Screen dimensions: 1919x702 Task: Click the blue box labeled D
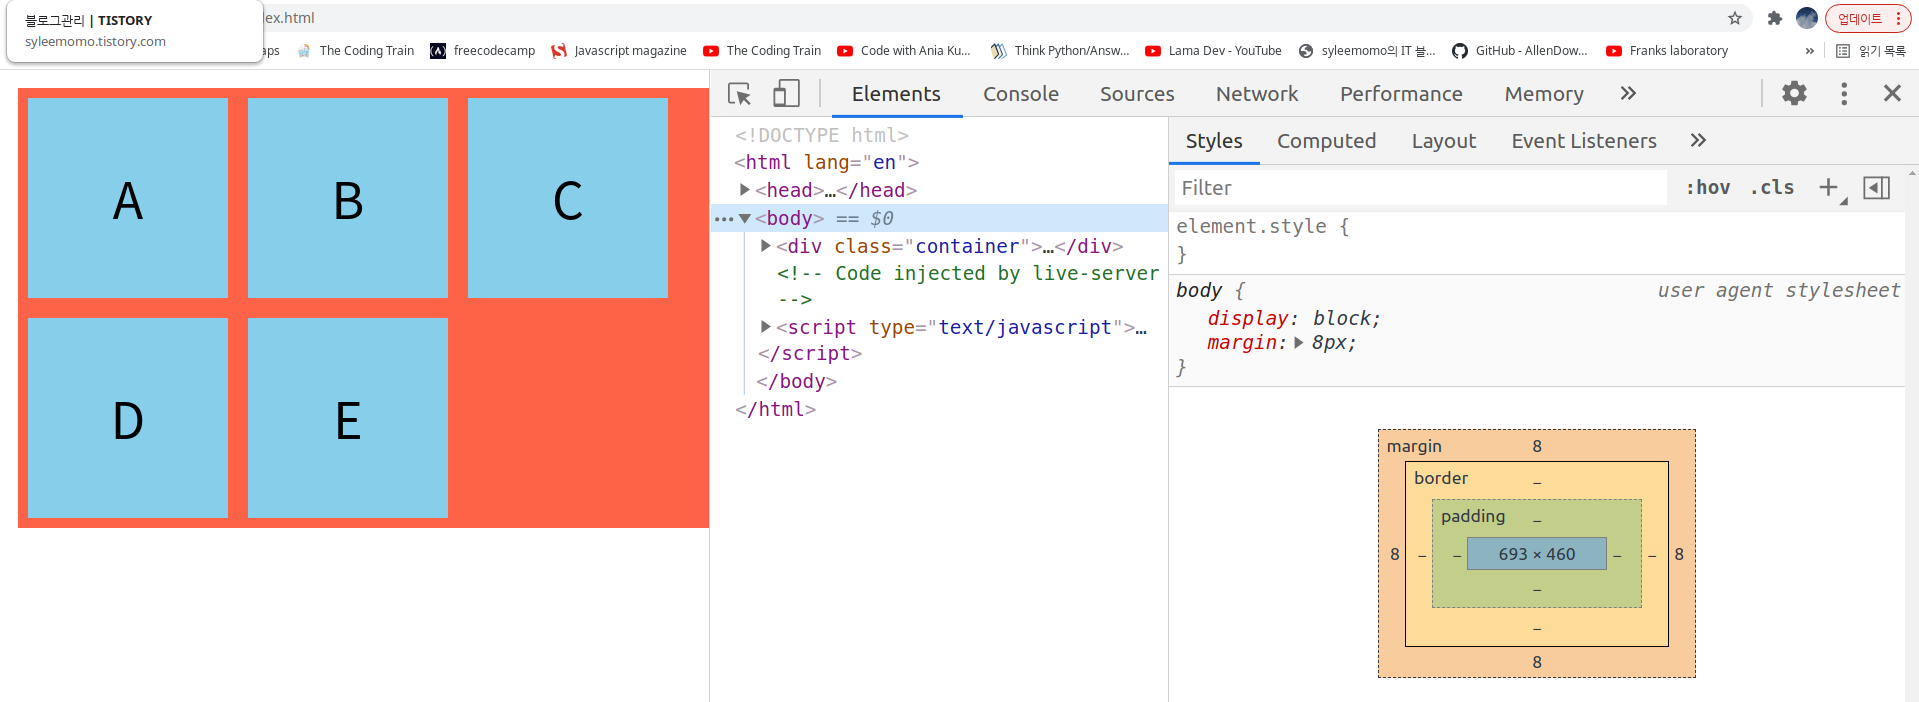point(128,418)
